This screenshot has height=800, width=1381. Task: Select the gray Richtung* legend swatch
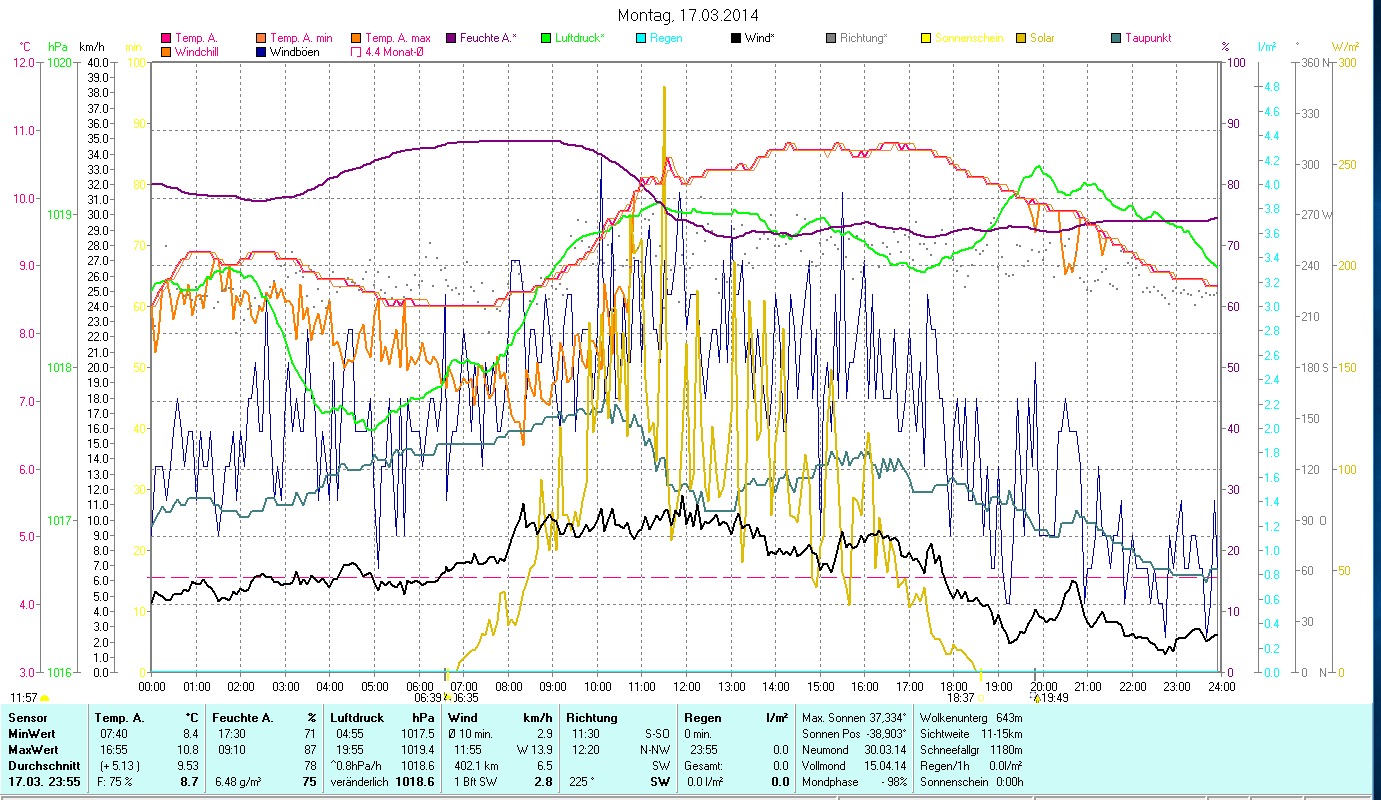[831, 38]
